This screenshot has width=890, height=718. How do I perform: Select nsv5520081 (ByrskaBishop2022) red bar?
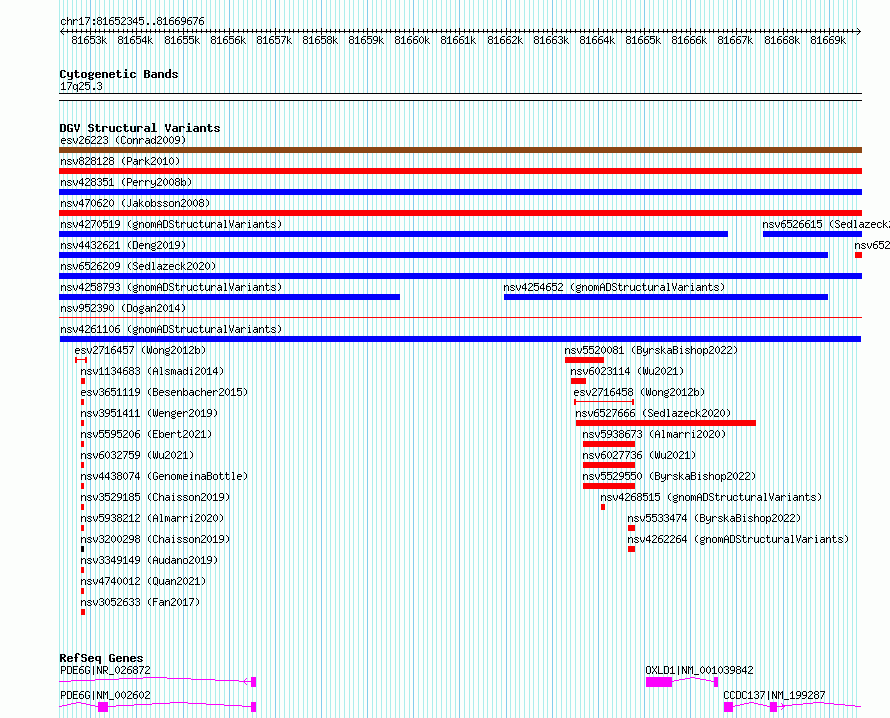[x=584, y=360]
